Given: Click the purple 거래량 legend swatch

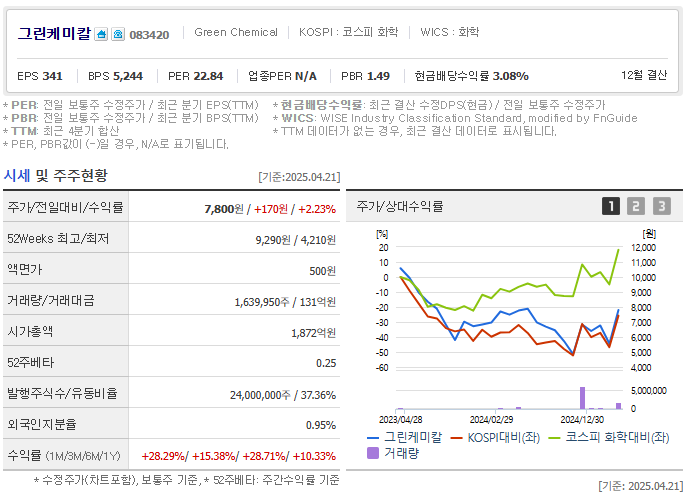Looking at the screenshot, I should 373,453.
